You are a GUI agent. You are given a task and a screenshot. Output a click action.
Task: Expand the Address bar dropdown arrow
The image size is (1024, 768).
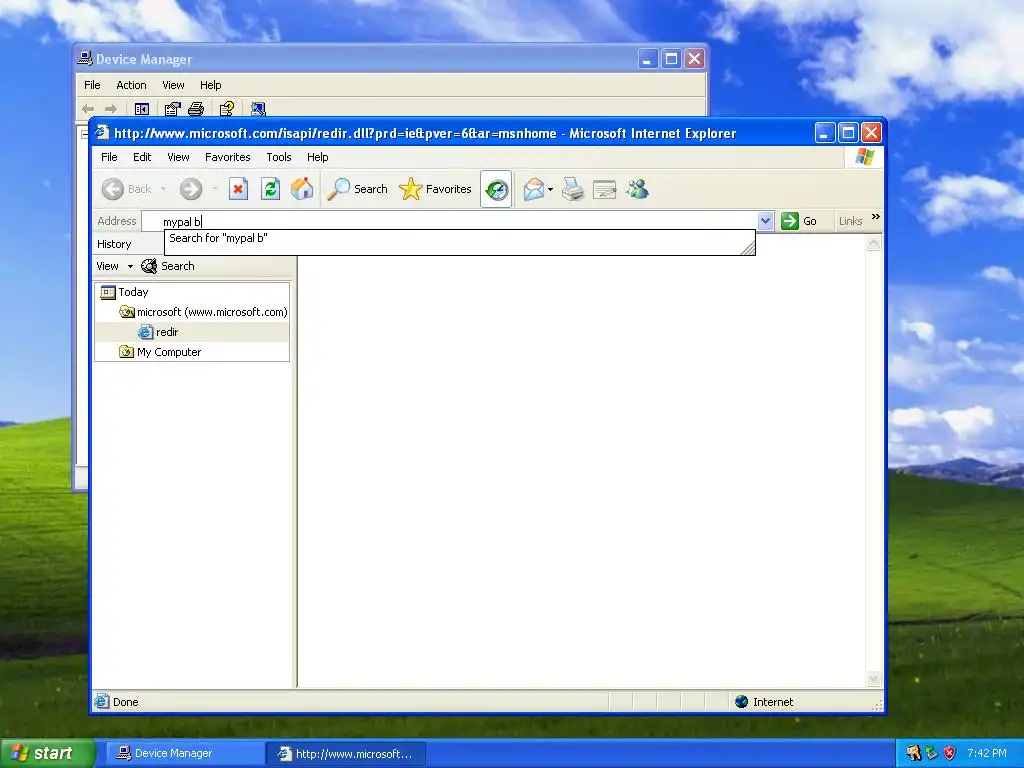click(x=765, y=221)
